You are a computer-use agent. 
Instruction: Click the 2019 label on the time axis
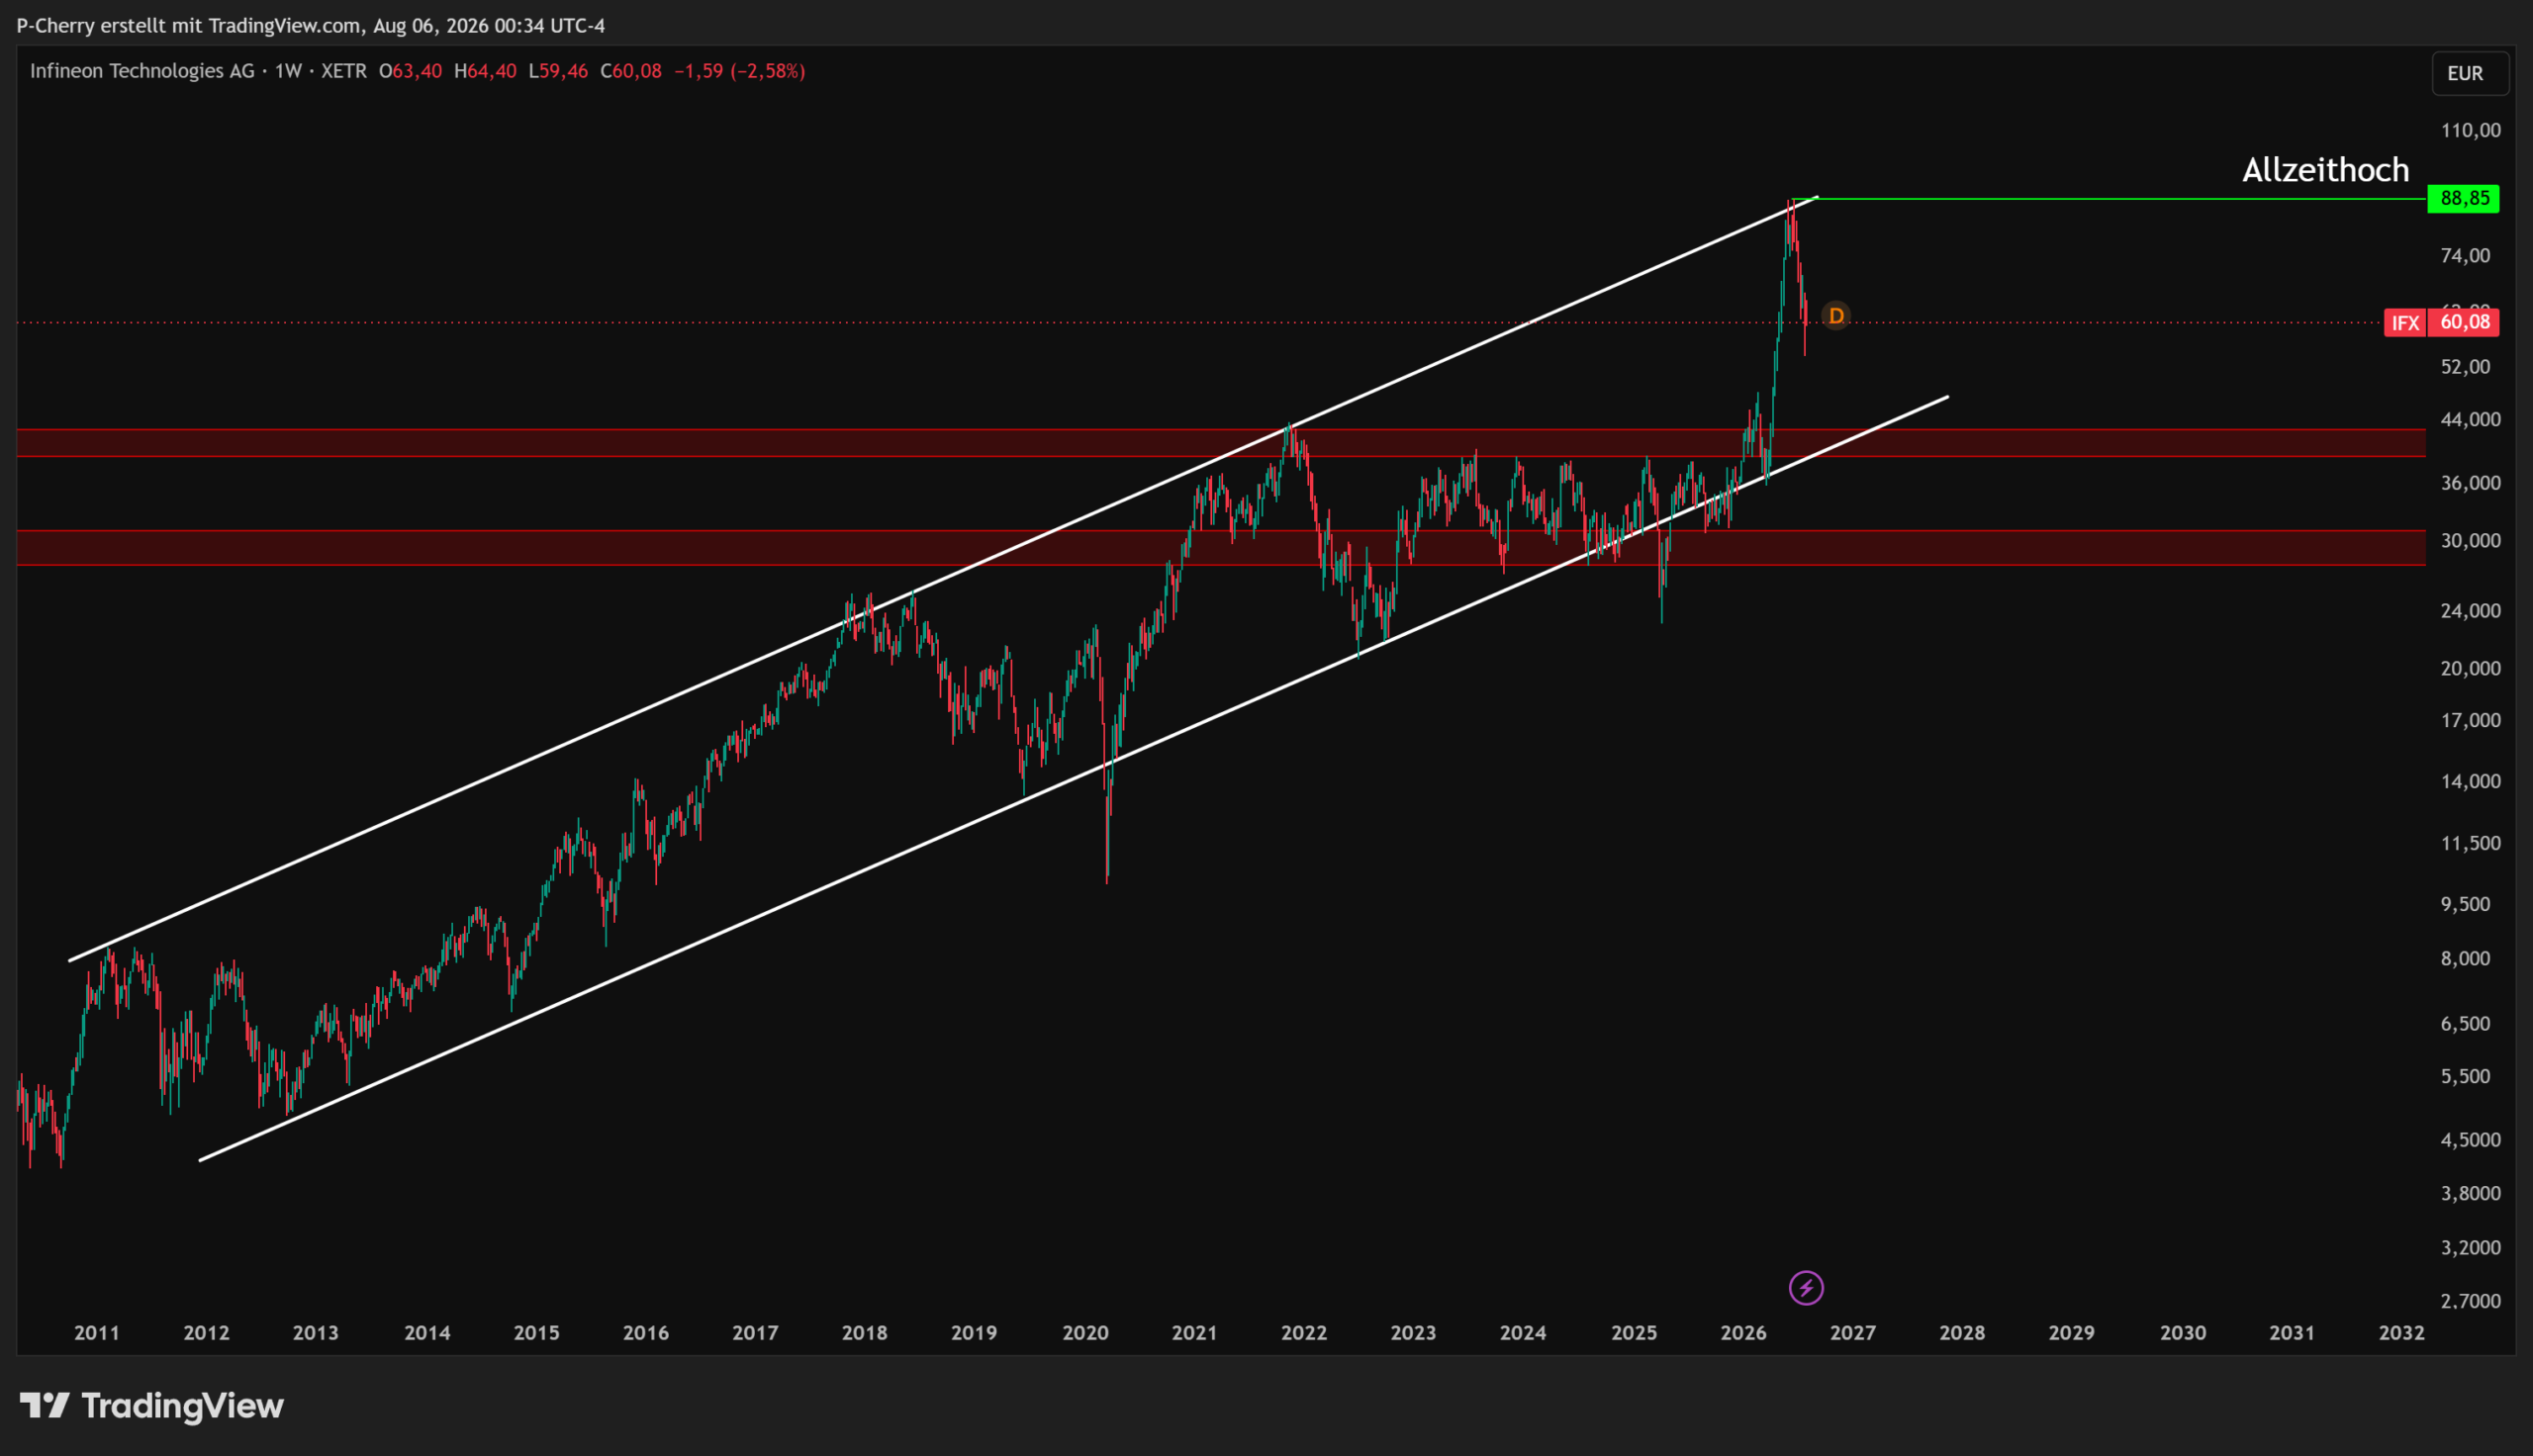[x=974, y=1333]
